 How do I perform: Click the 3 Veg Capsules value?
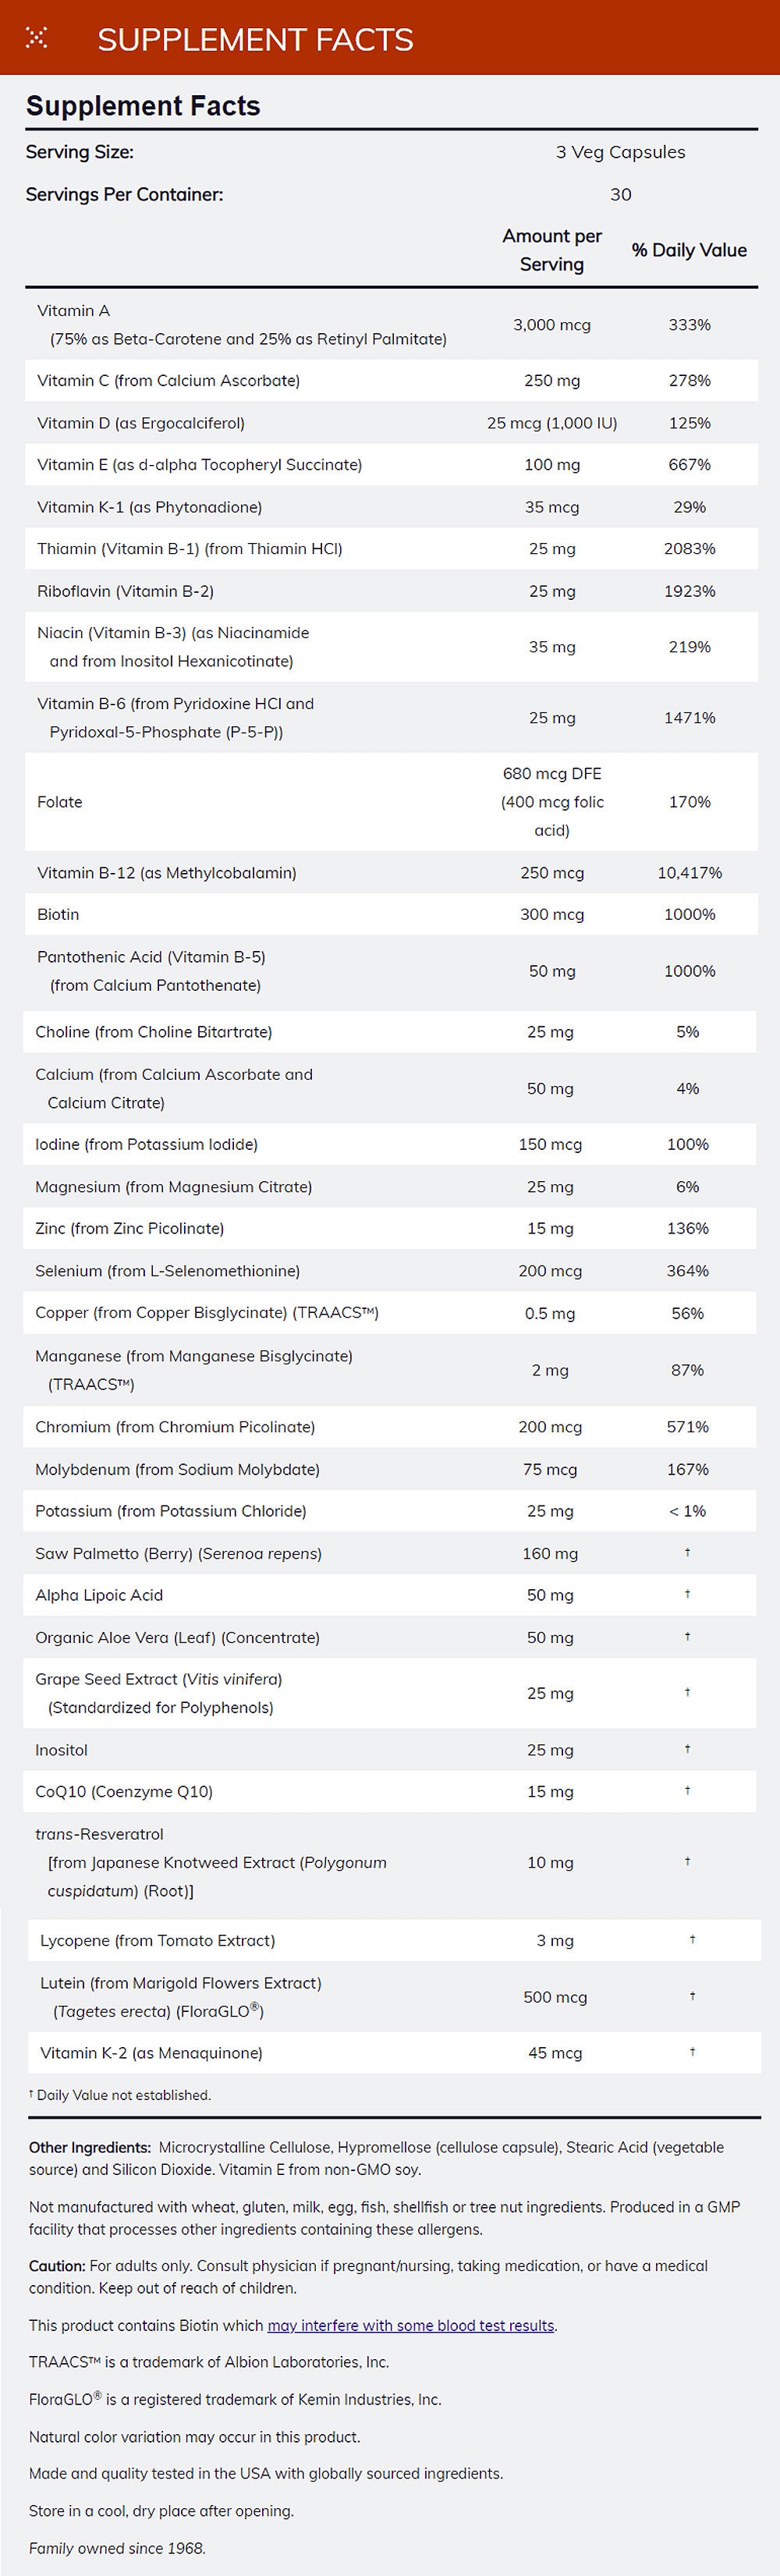pyautogui.click(x=620, y=152)
